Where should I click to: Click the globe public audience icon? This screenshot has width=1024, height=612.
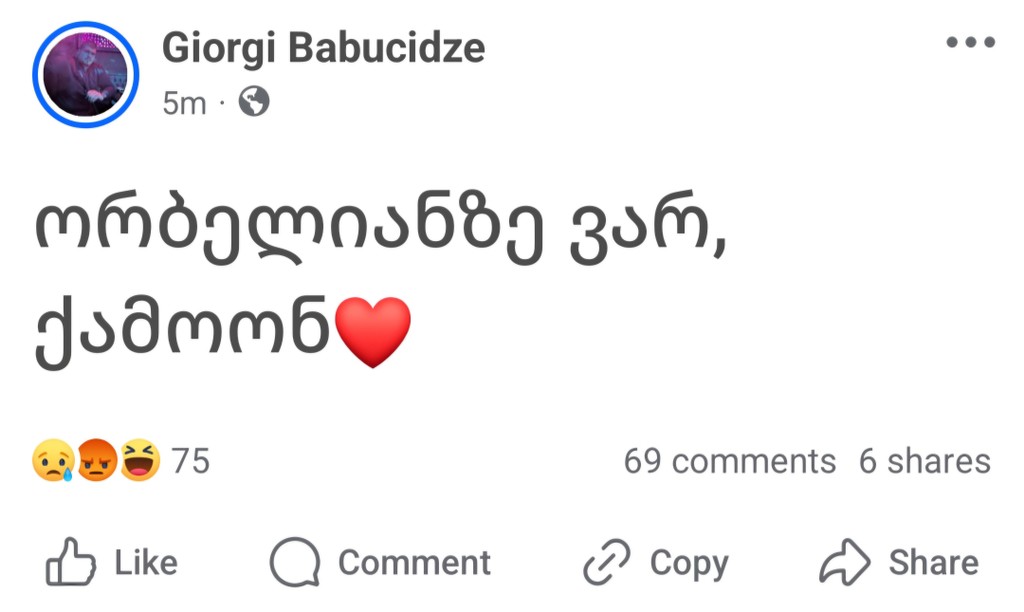coord(254,101)
